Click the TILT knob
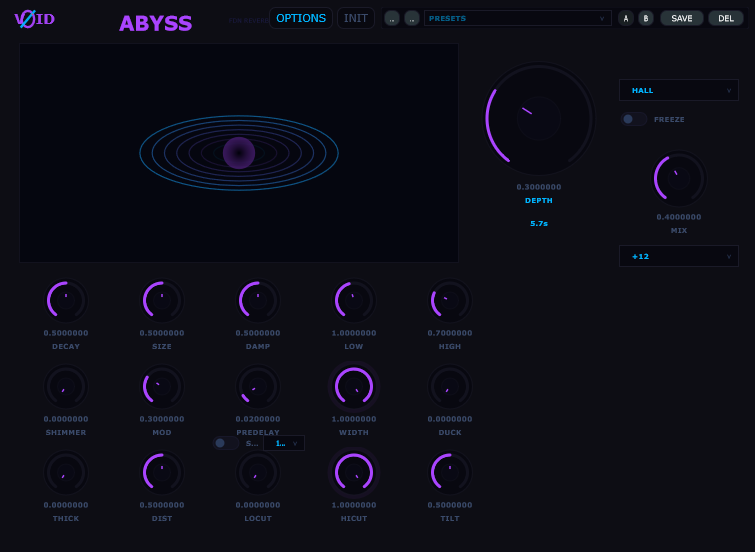The height and width of the screenshot is (552, 755). pos(450,473)
